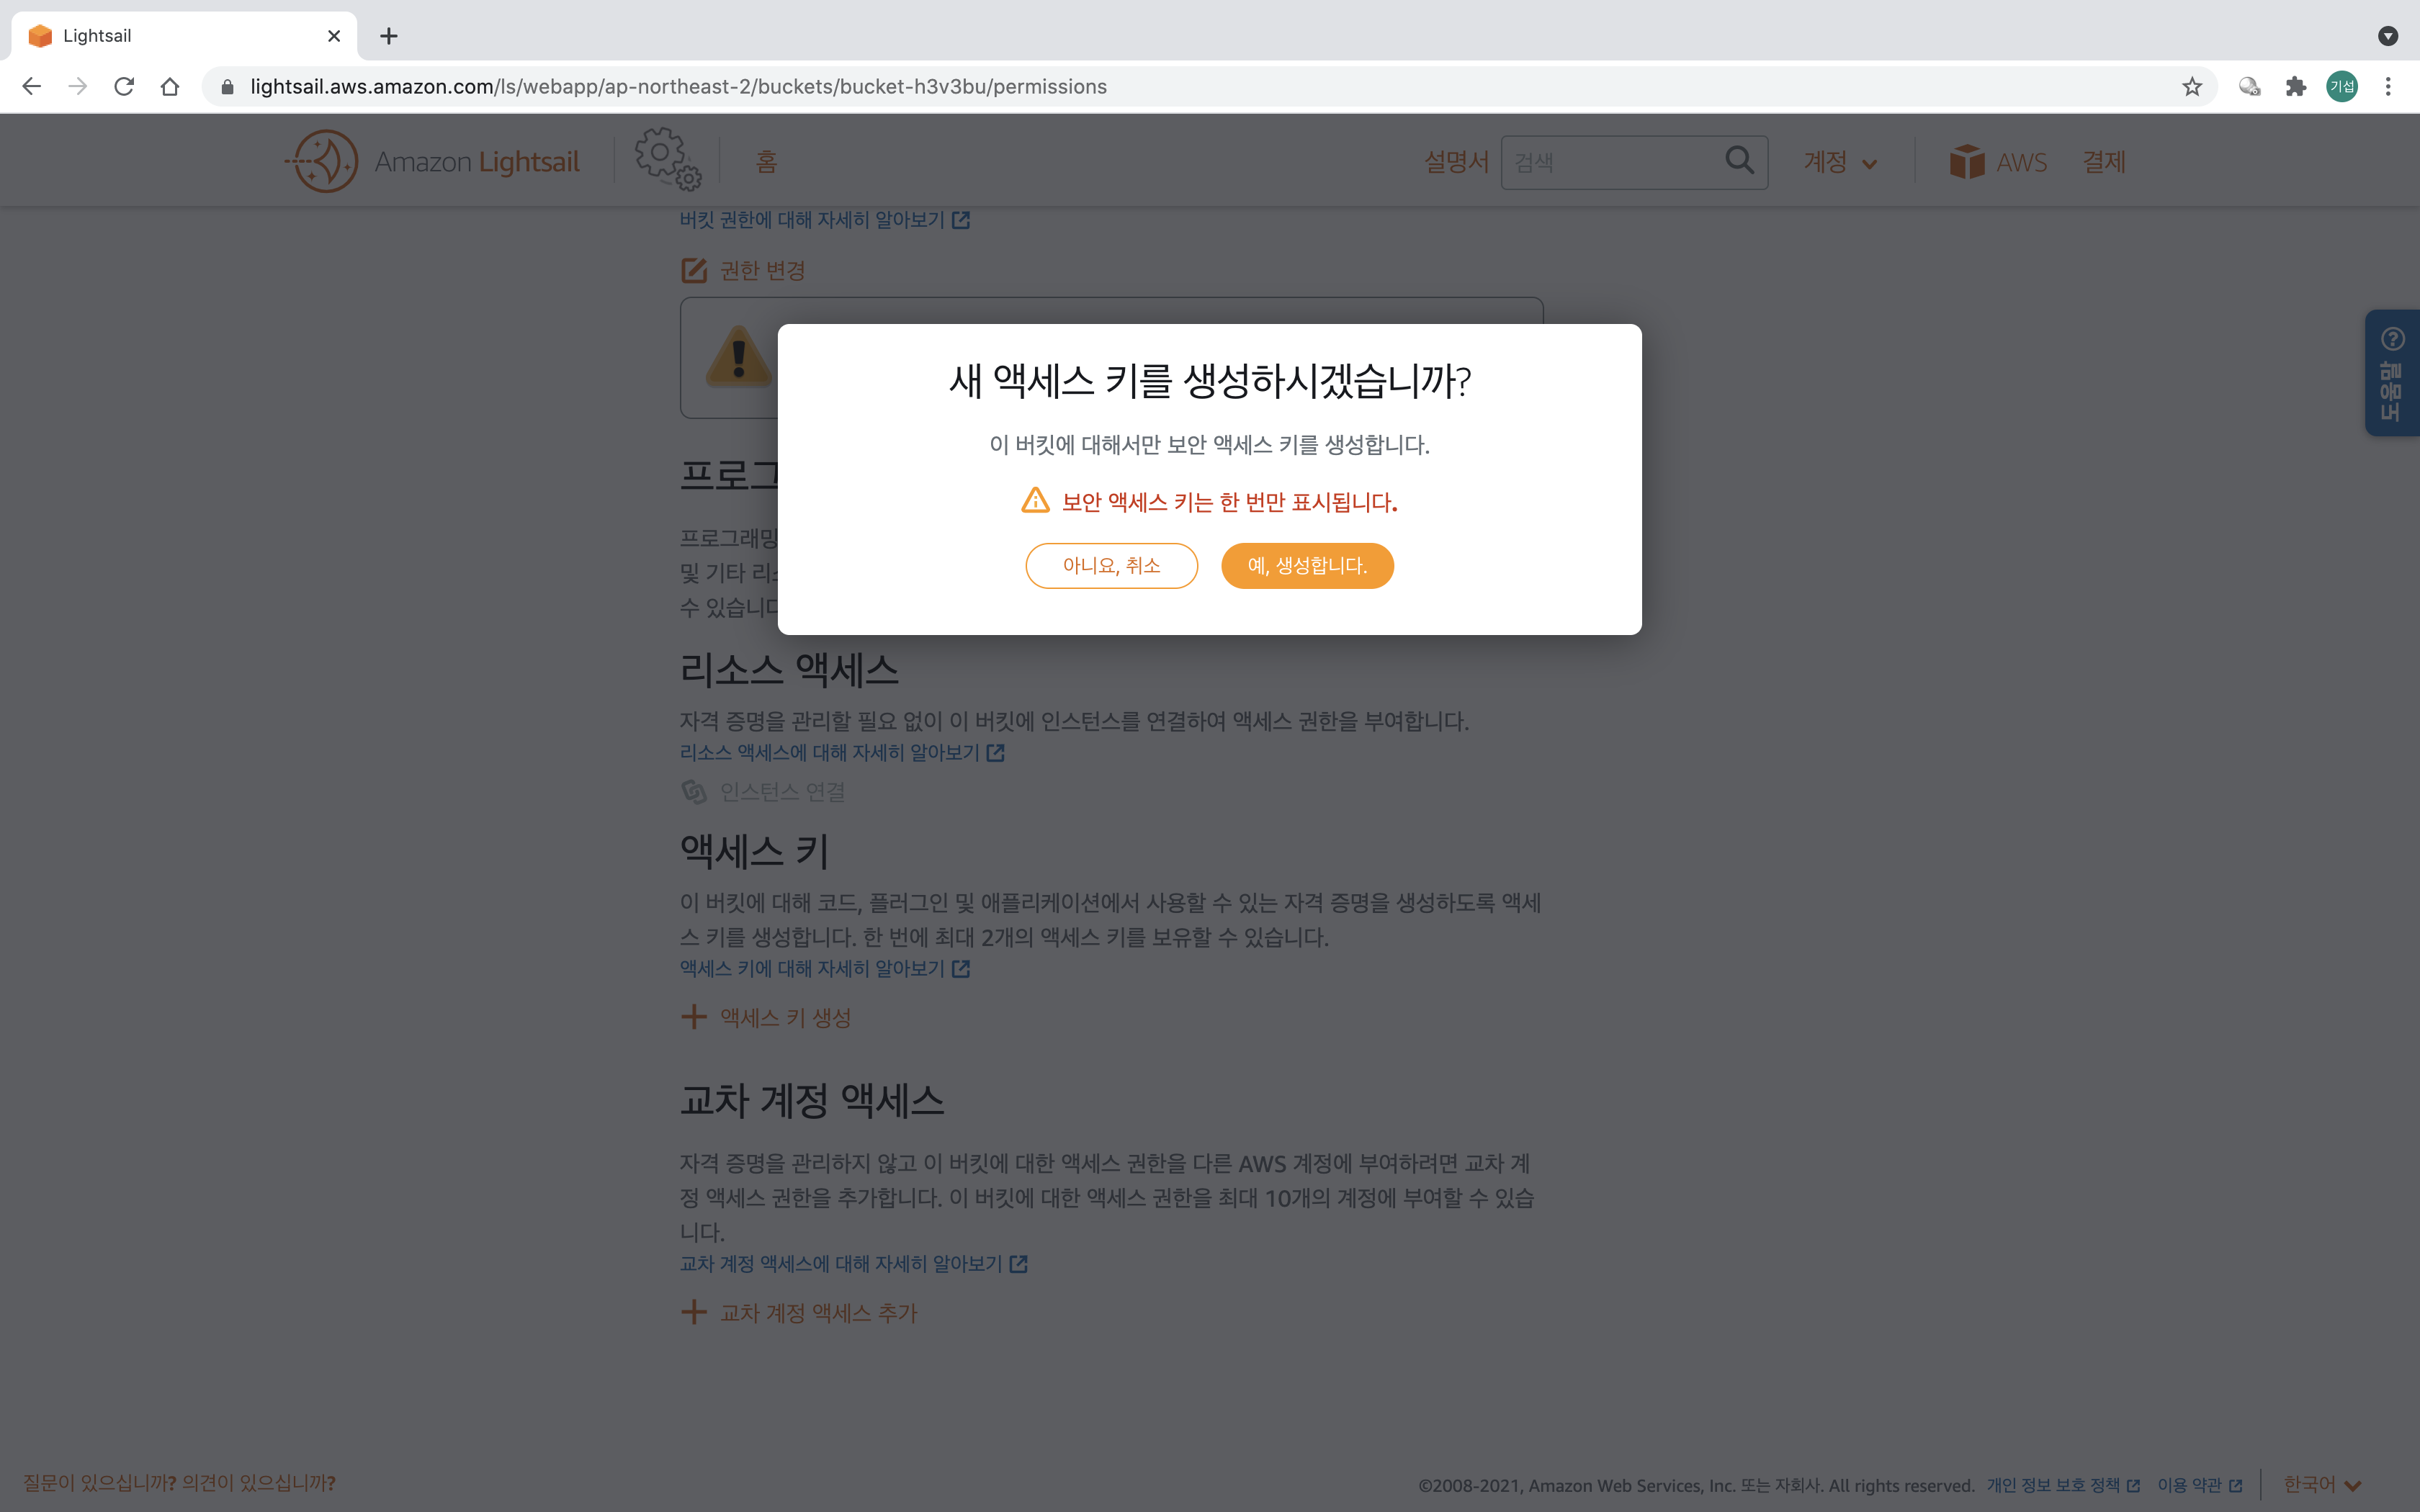Open 설명서 documentation link
2420x1512 pixels.
point(1455,162)
